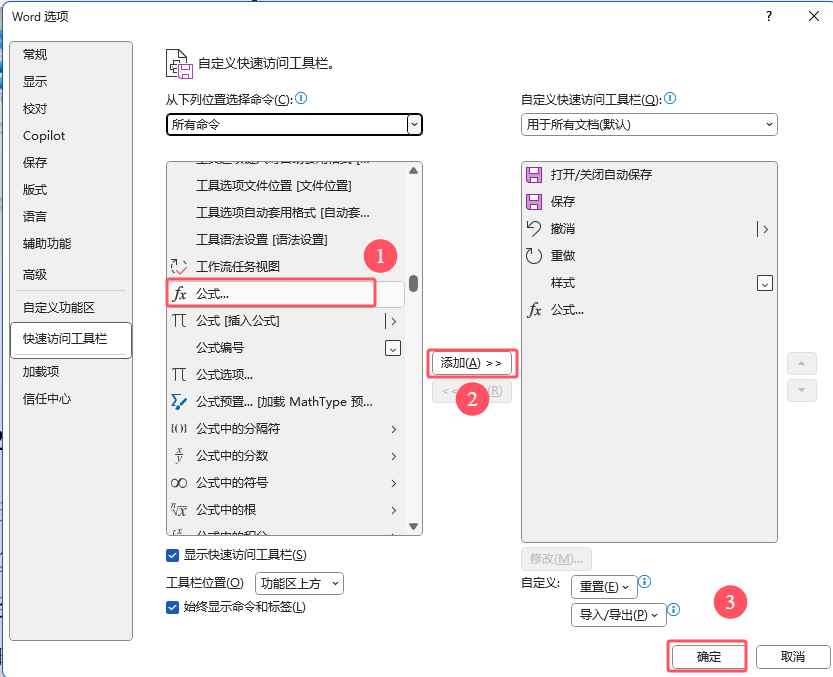Click the move down arrow button
The height and width of the screenshot is (677, 833).
802,391
